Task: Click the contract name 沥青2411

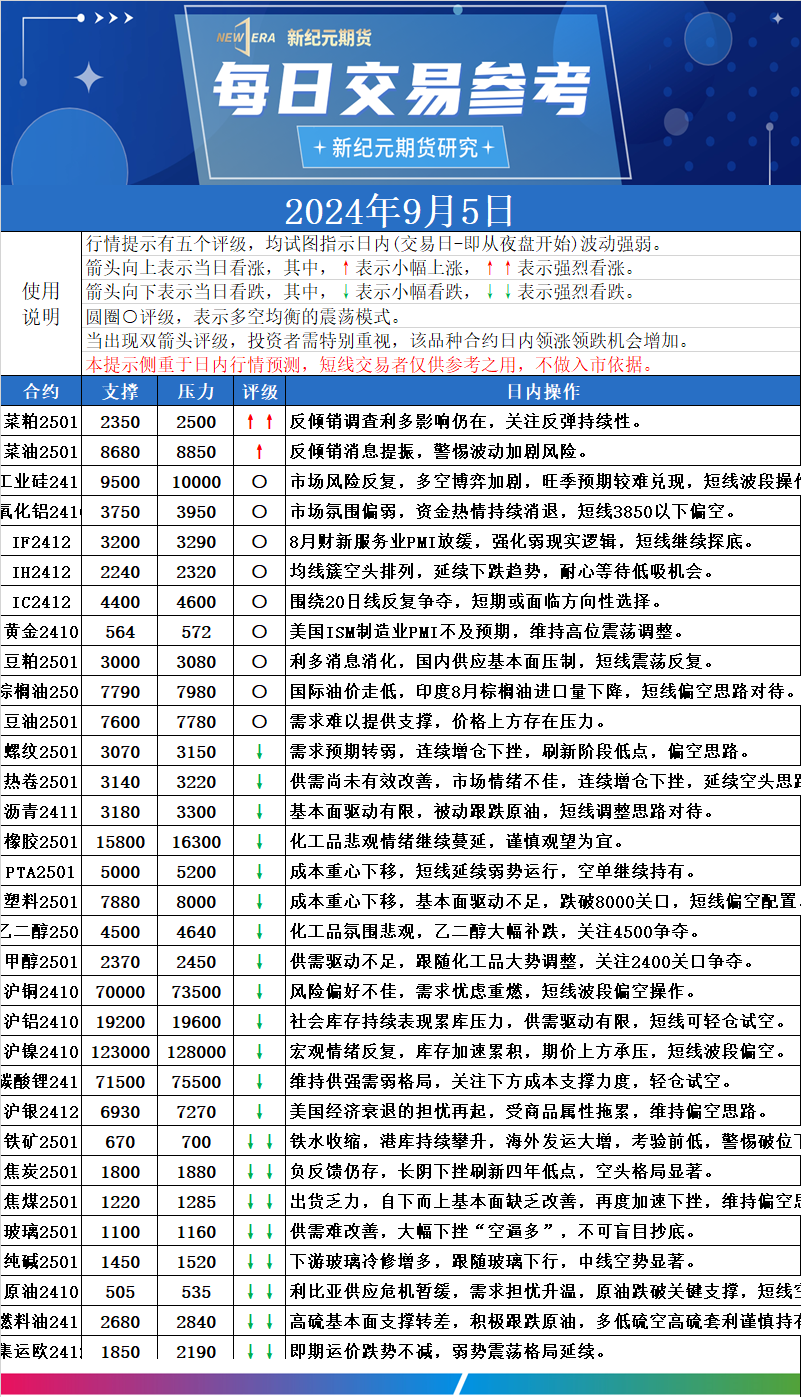Action: pyautogui.click(x=41, y=812)
